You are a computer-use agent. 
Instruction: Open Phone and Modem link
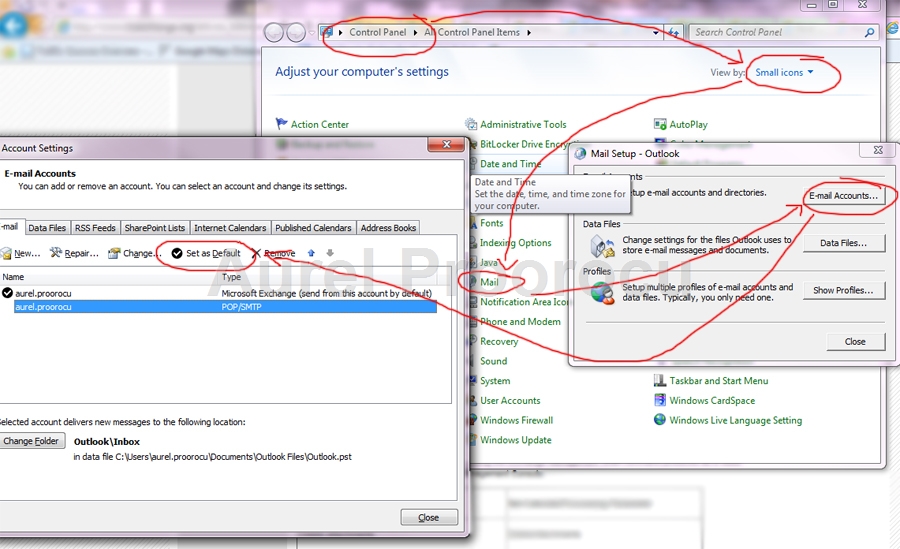(520, 322)
